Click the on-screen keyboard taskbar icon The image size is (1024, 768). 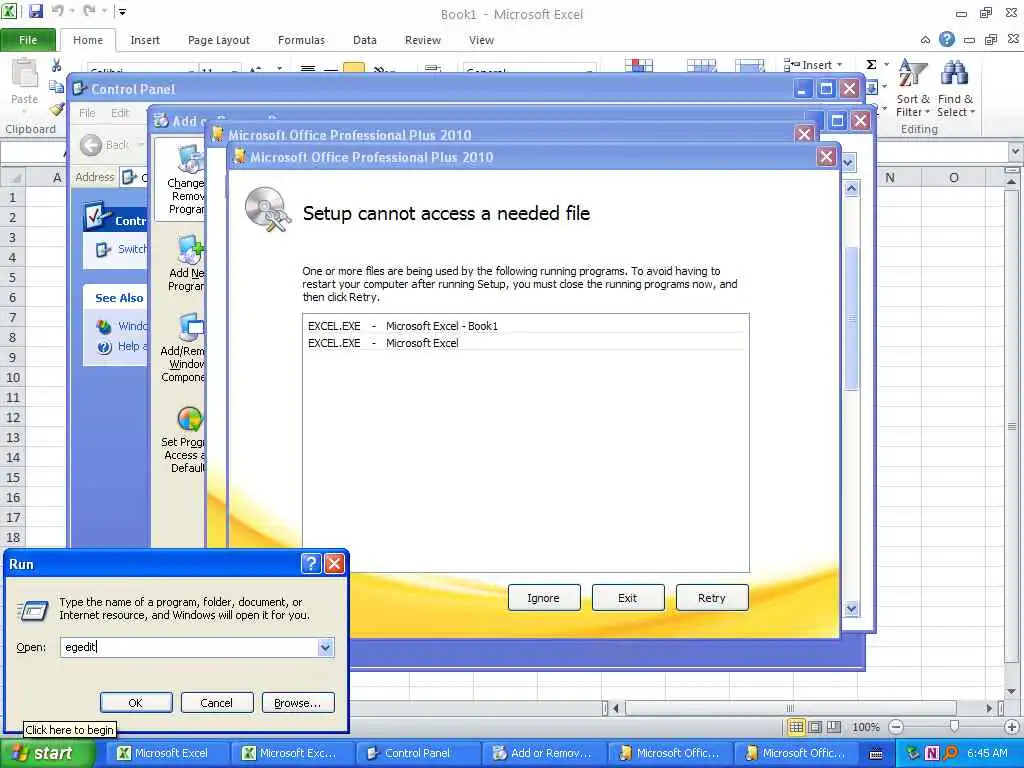click(876, 754)
